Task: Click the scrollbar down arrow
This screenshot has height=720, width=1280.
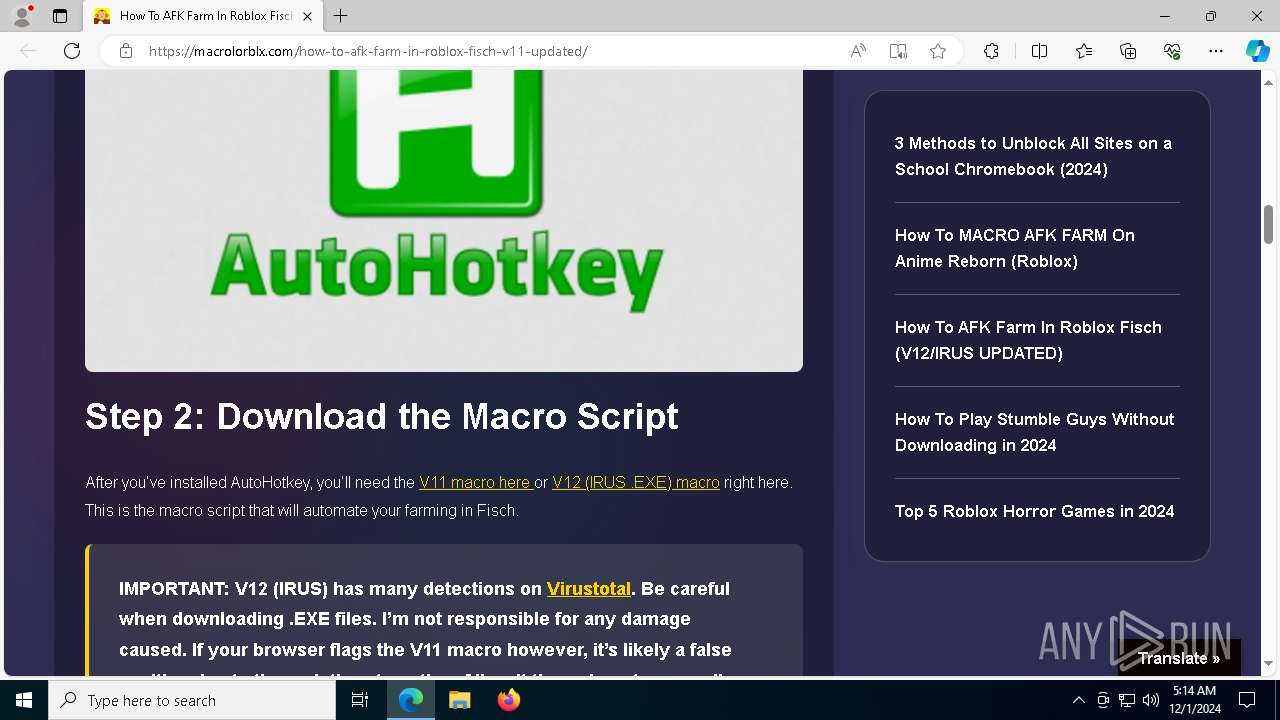Action: pos(1268,664)
